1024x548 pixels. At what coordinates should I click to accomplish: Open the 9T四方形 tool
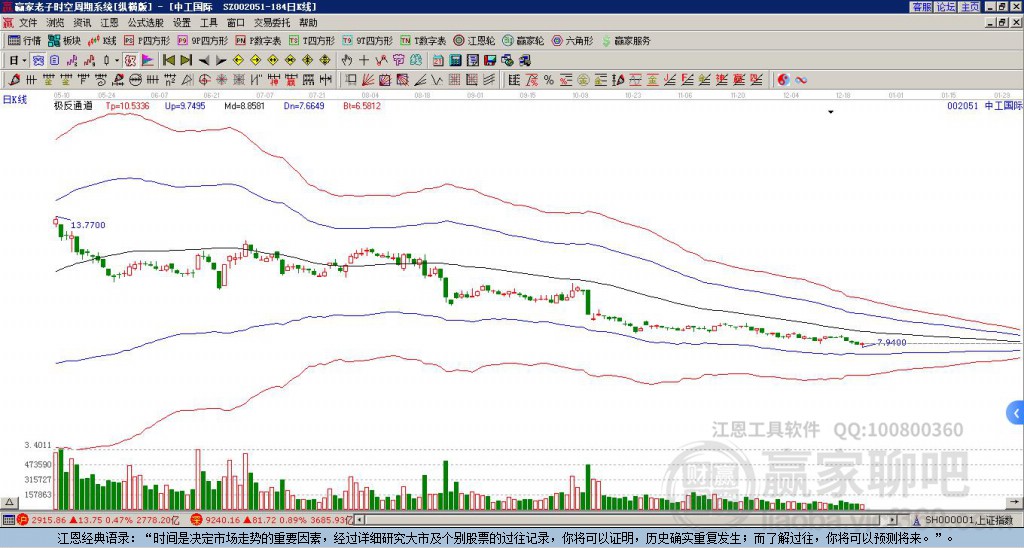click(367, 40)
